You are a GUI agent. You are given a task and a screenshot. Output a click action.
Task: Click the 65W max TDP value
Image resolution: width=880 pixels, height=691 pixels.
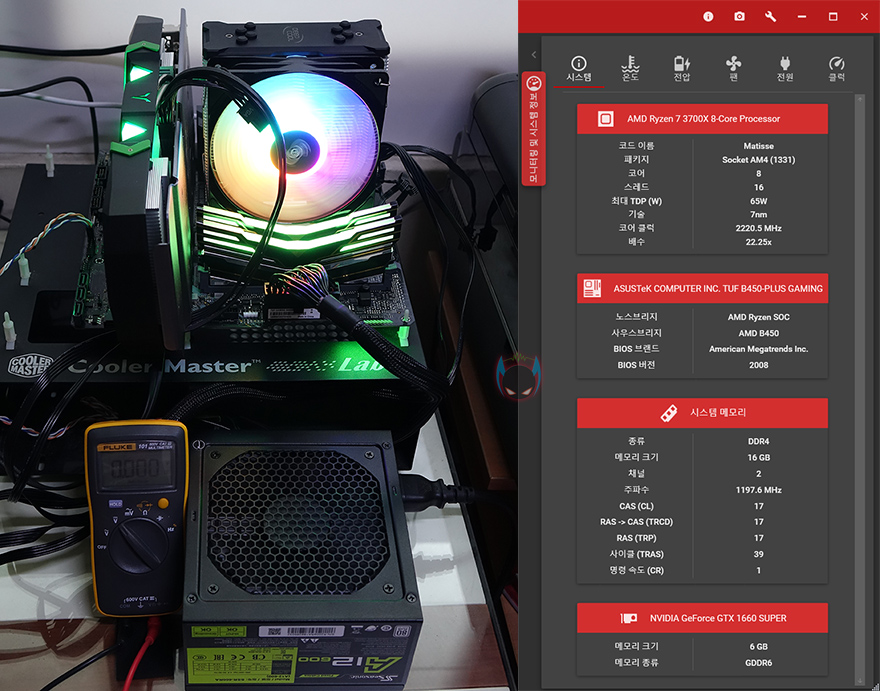759,201
